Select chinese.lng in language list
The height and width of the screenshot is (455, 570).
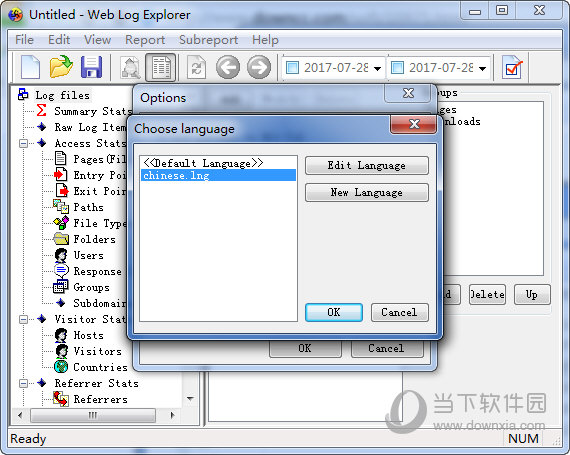[218, 175]
